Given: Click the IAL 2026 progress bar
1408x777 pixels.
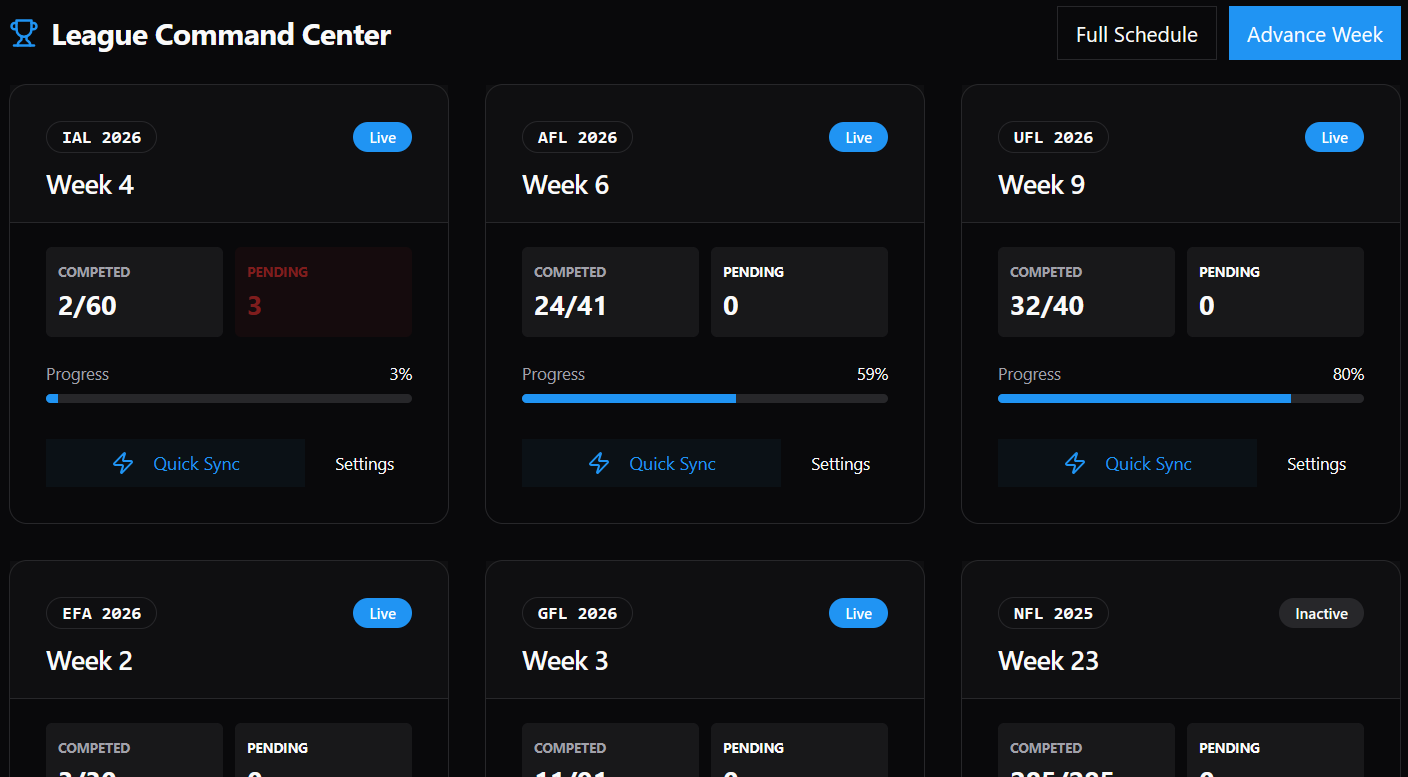Looking at the screenshot, I should 229,398.
